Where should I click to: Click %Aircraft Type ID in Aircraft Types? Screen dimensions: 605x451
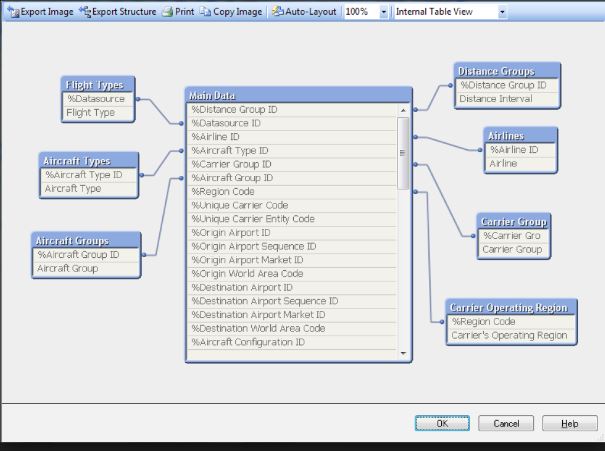pos(89,175)
